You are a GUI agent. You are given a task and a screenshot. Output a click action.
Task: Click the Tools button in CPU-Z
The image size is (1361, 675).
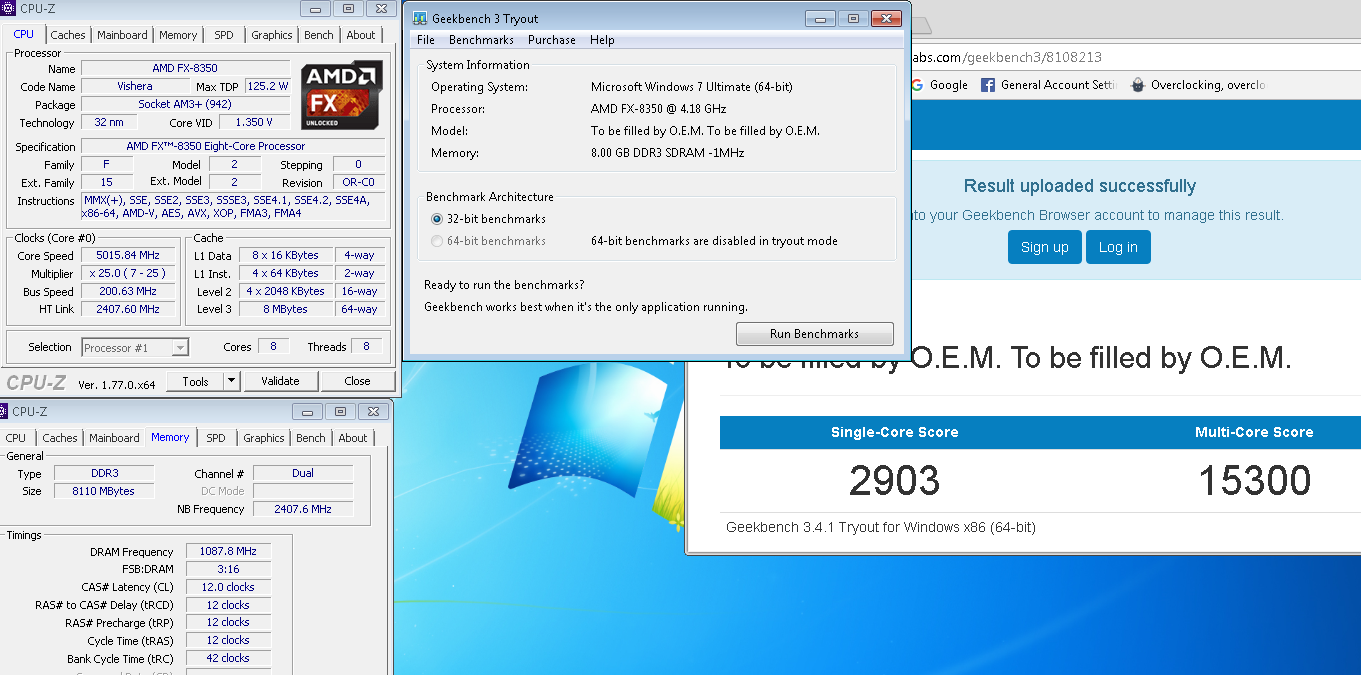(x=196, y=381)
